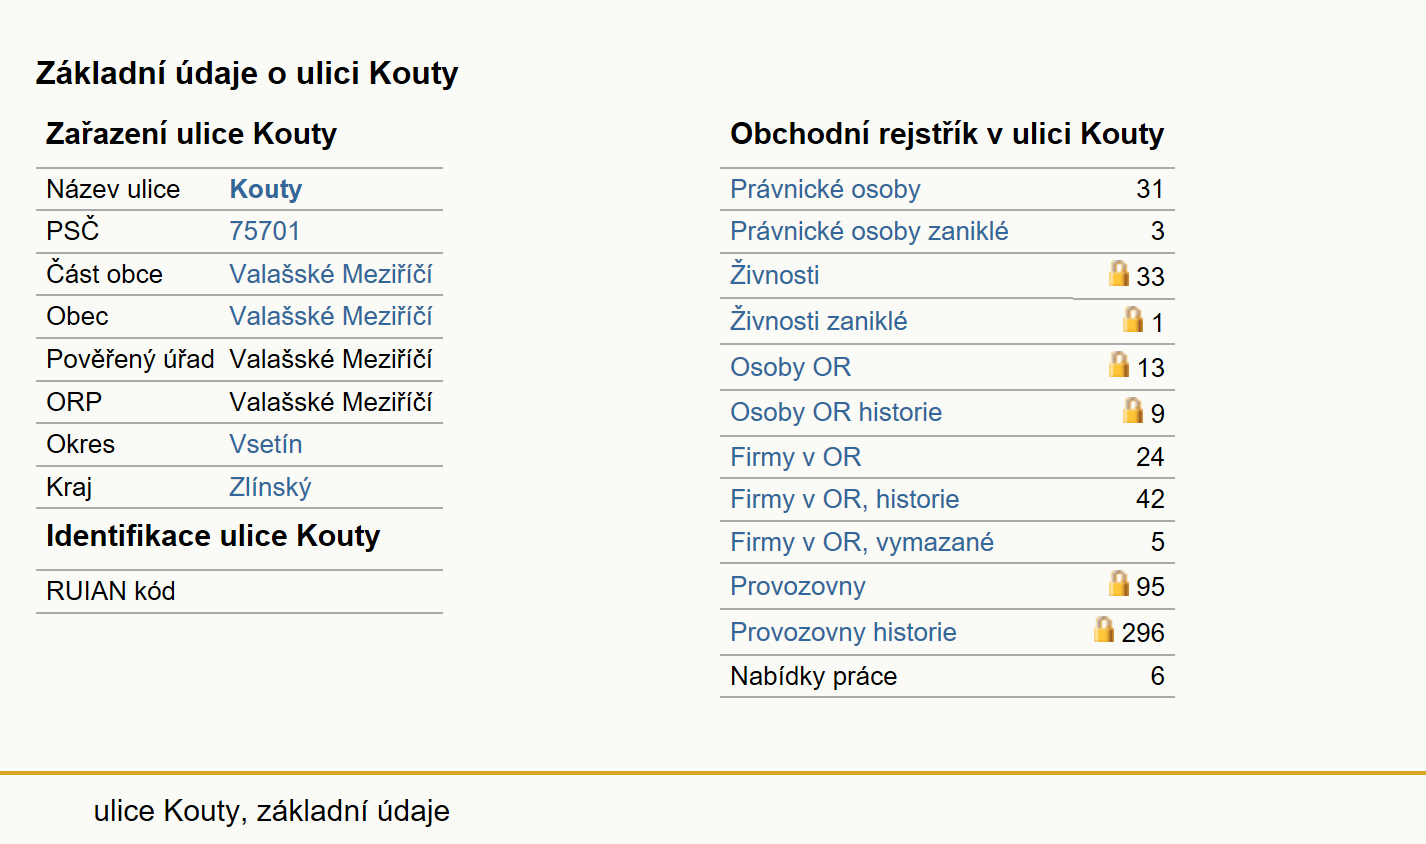Viewport: 1426px width, 844px height.
Task: View Právnické osoby zaniklé entries
Action: click(x=869, y=231)
